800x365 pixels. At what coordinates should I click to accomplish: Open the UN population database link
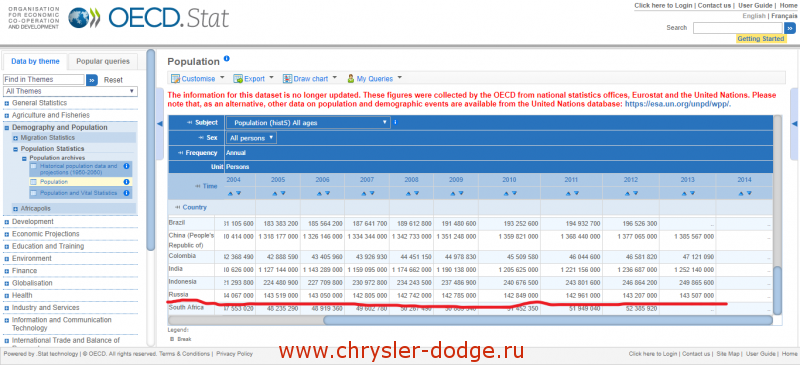(678, 104)
